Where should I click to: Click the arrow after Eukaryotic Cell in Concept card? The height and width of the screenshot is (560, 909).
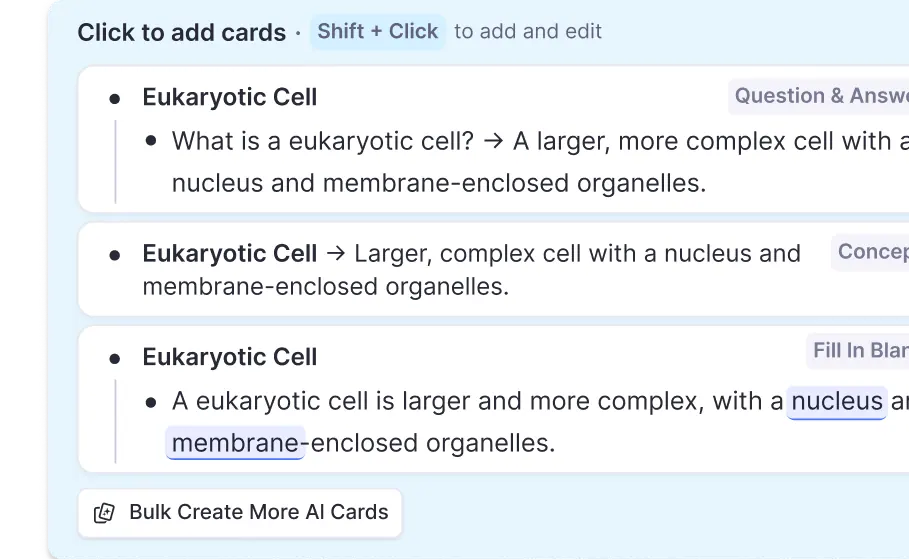(x=336, y=254)
